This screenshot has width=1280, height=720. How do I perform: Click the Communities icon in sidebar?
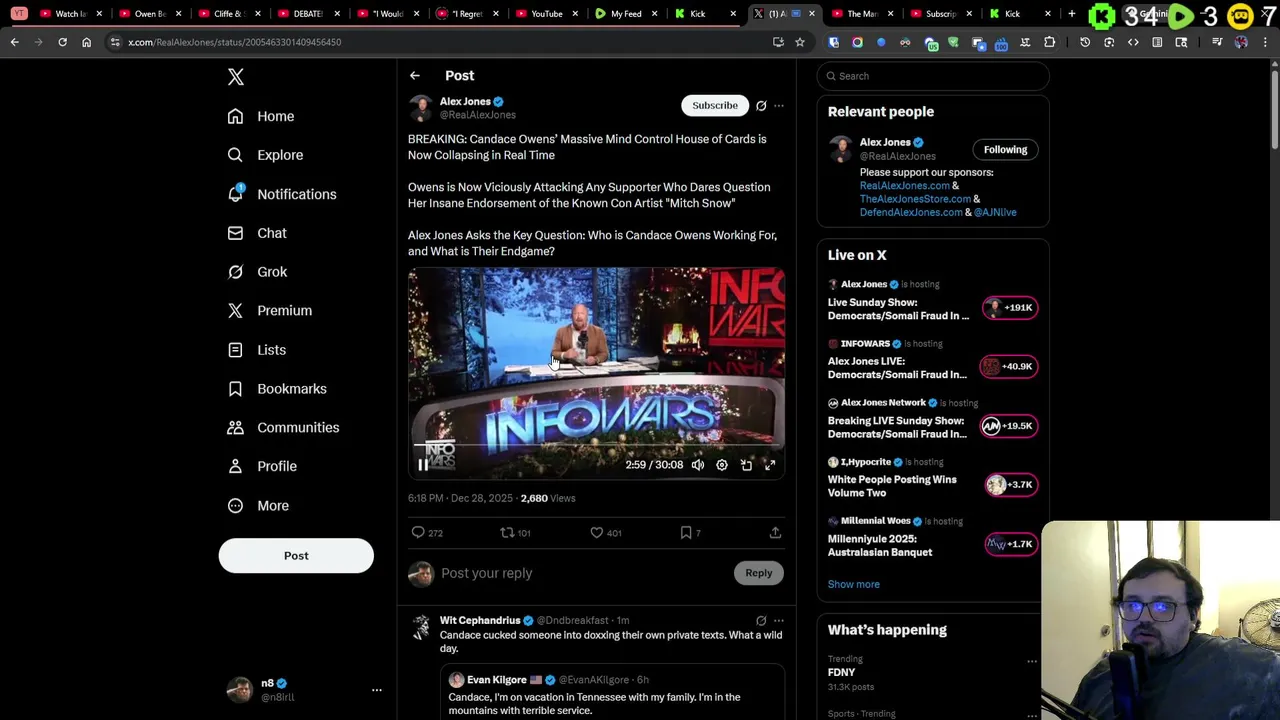click(235, 428)
